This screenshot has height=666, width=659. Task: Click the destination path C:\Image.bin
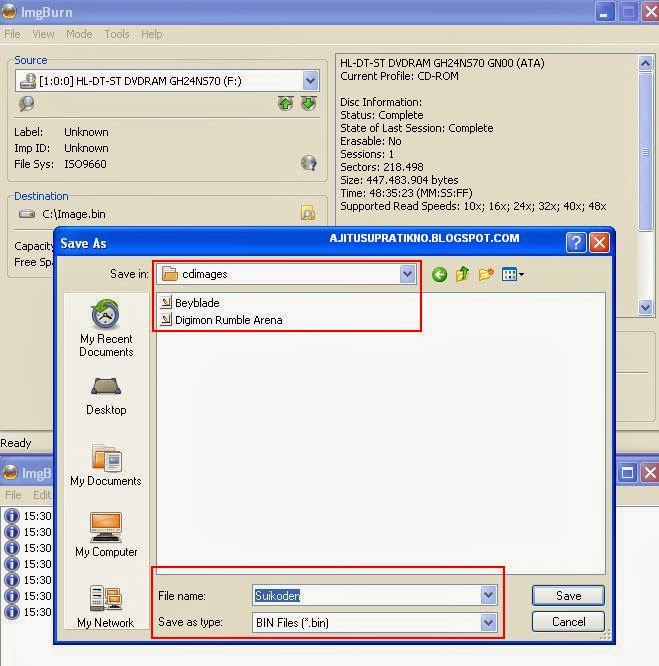tap(74, 214)
